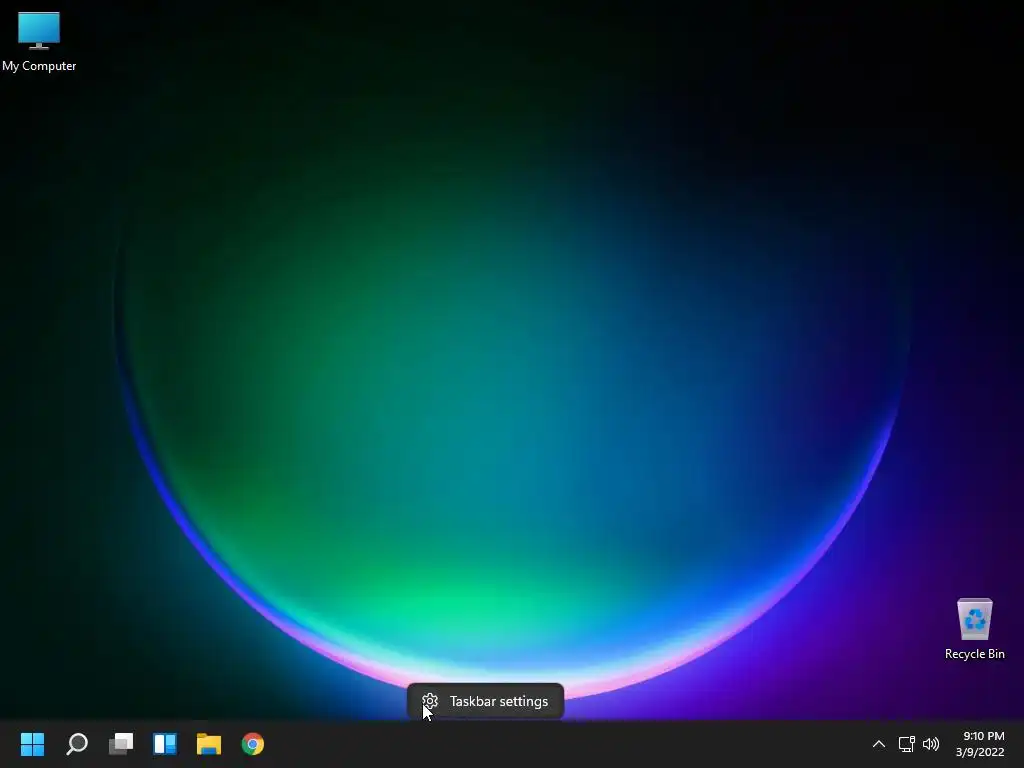The image size is (1024, 768).
Task: Select My Computer desktop icon
Action: (x=39, y=41)
